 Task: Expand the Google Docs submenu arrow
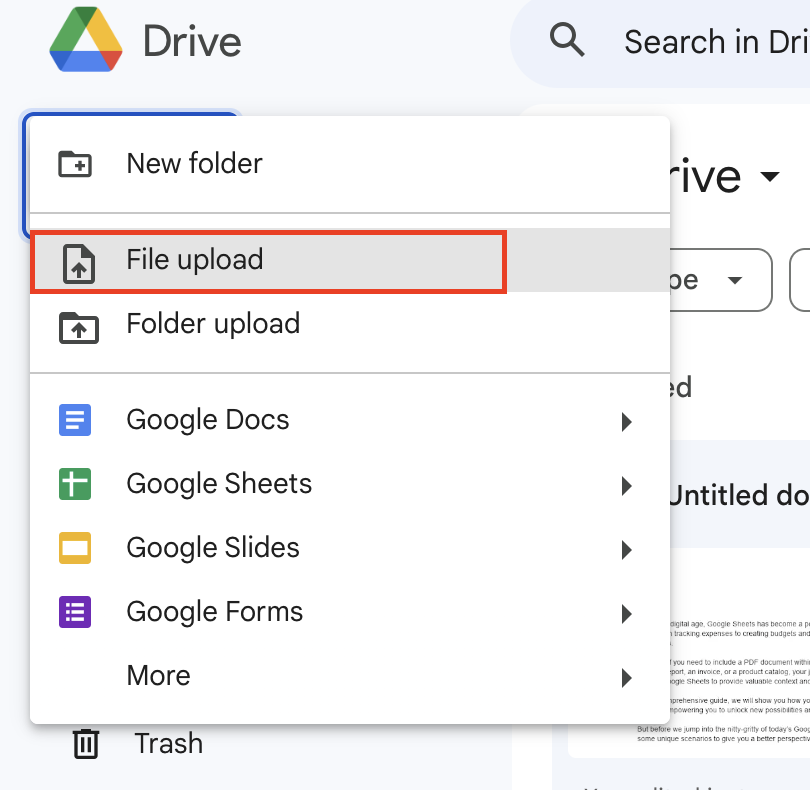click(x=627, y=422)
